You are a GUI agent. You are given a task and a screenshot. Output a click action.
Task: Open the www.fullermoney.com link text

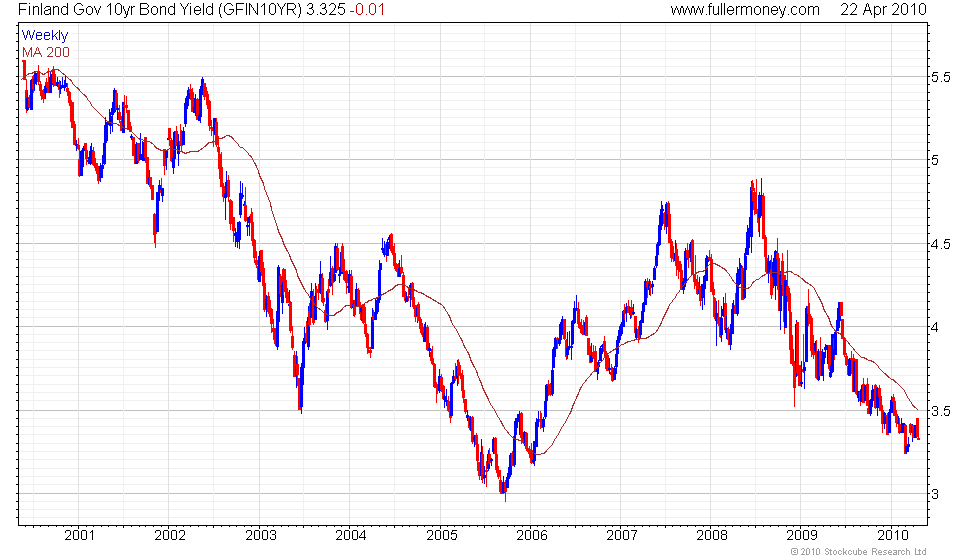tap(745, 10)
